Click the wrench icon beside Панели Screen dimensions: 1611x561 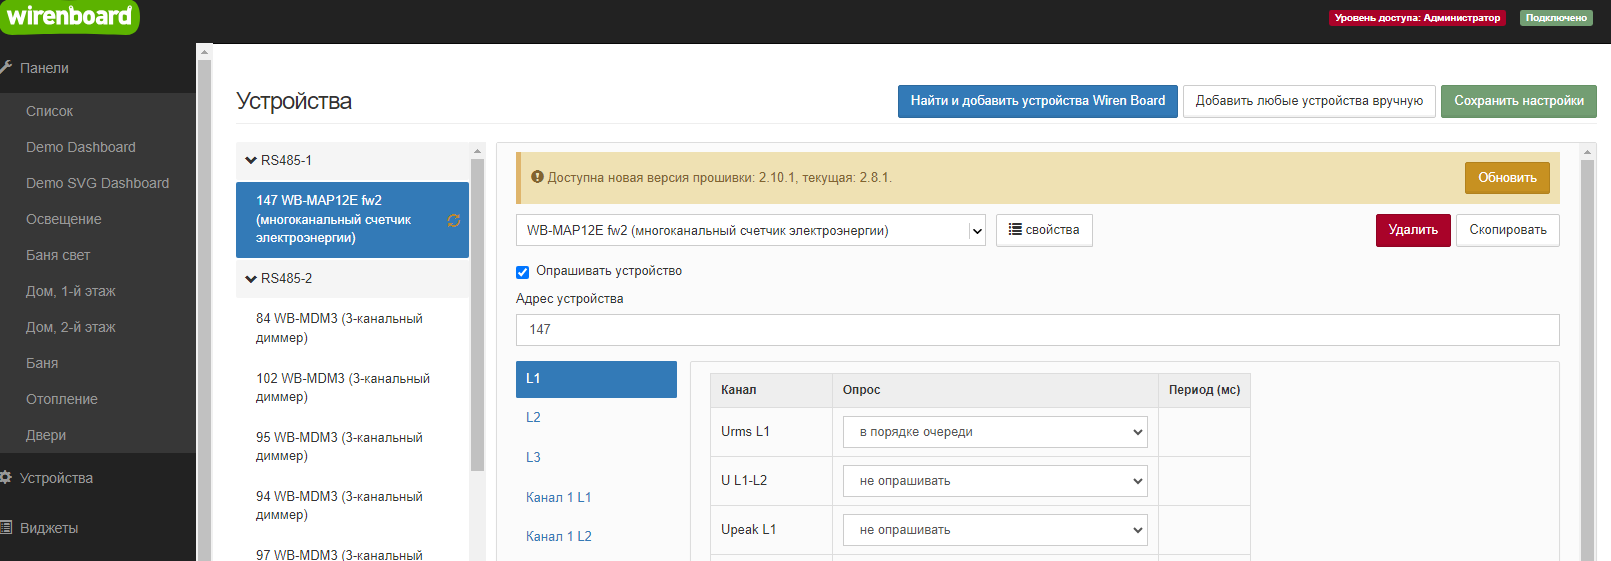[6, 68]
